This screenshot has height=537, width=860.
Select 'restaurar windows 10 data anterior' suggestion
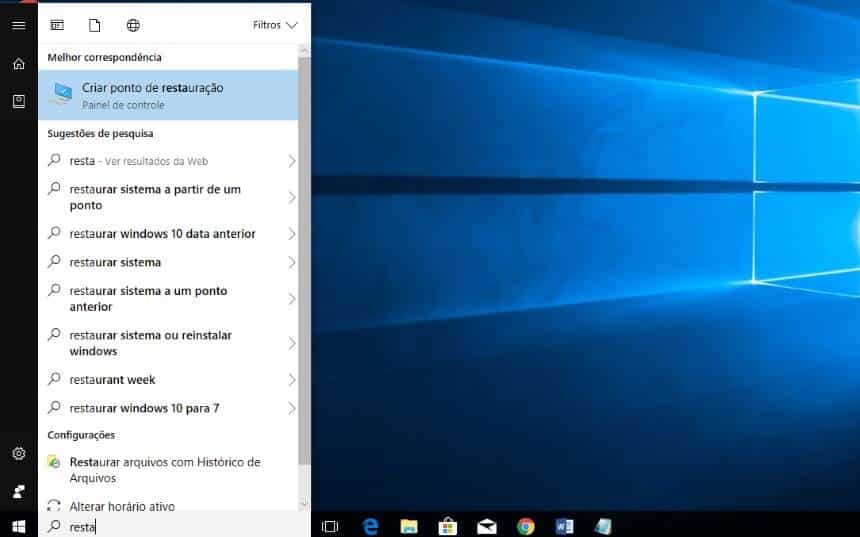click(x=168, y=234)
